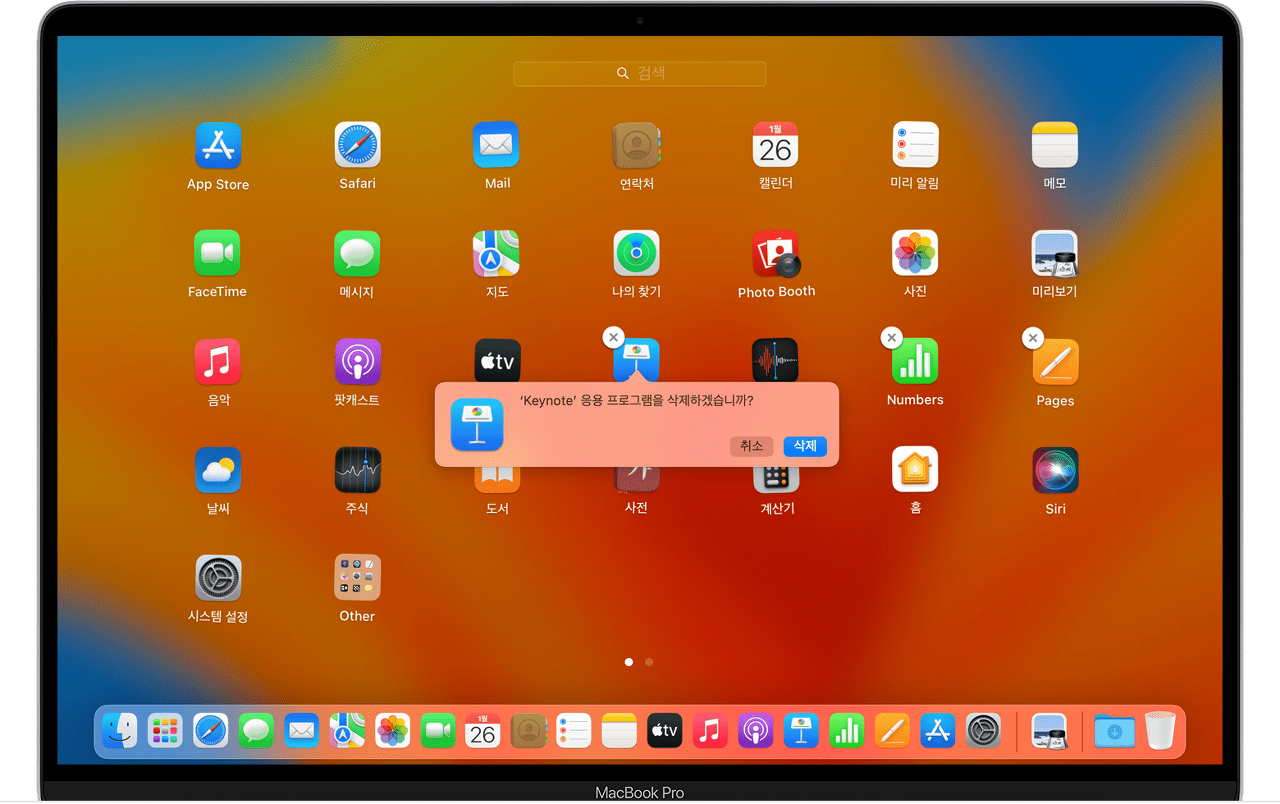Open 팟캐스트 podcasts in Launchpad

(x=357, y=362)
